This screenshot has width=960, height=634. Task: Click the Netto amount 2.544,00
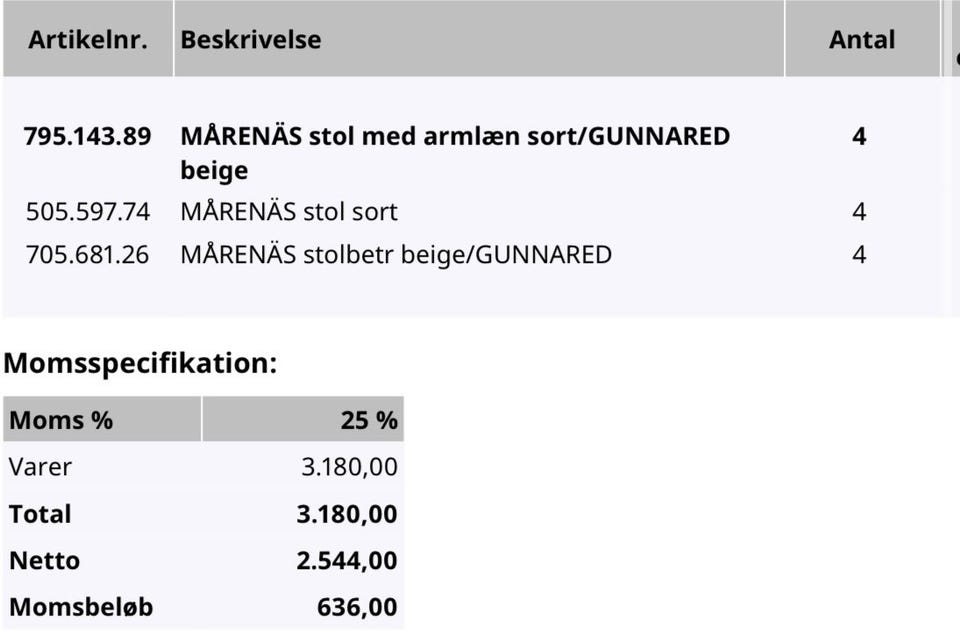click(x=347, y=561)
